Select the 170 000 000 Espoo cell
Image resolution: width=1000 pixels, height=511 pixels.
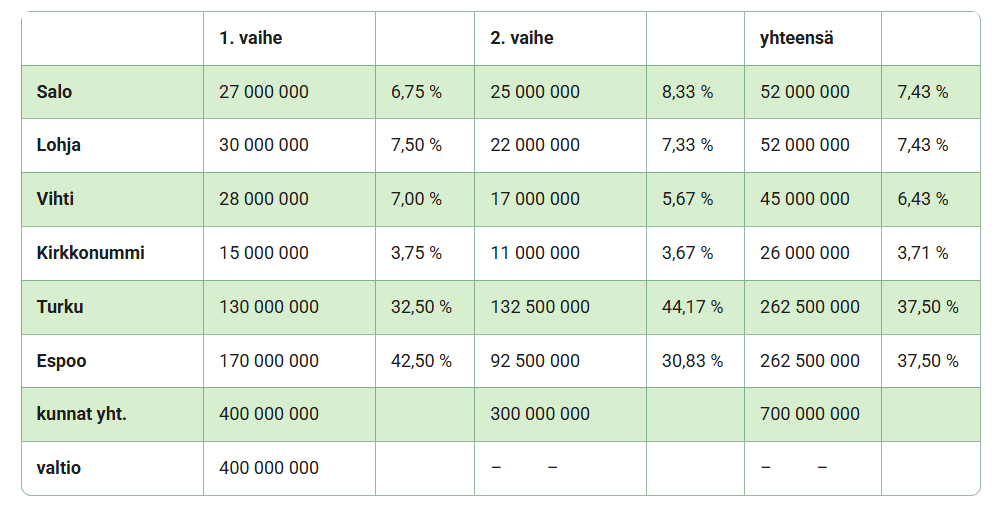[268, 361]
